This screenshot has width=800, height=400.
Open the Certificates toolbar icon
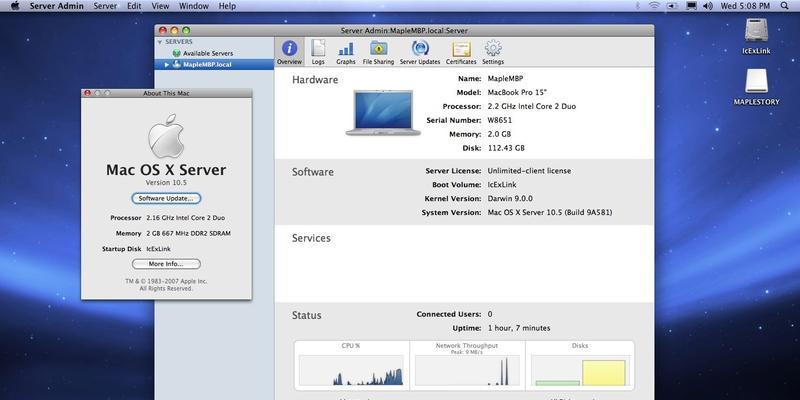tap(461, 52)
